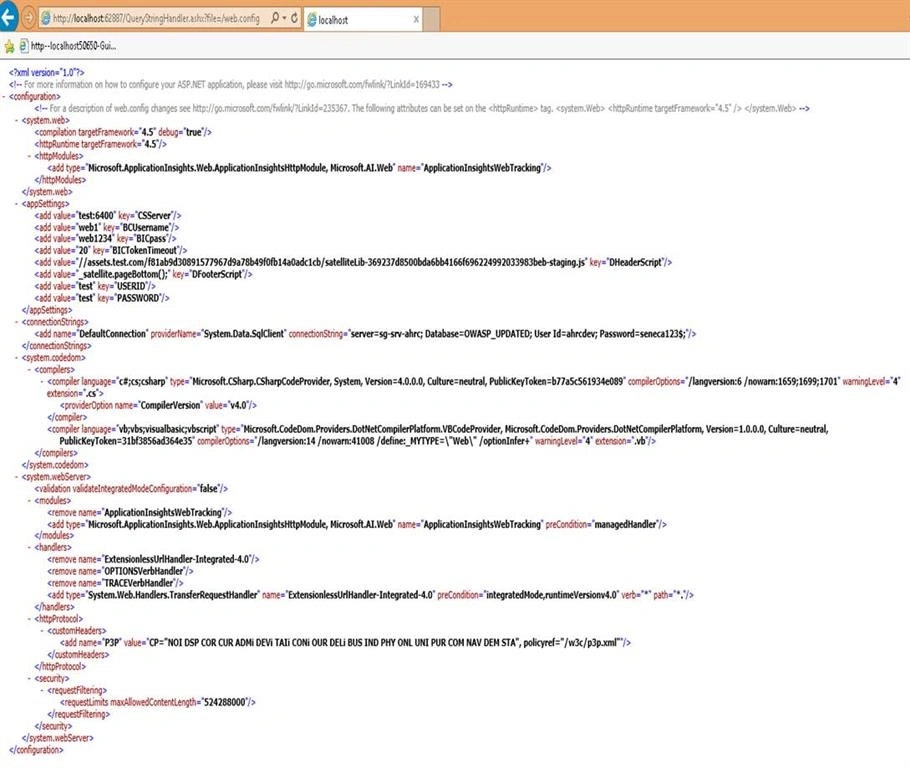Click the remove TRACEVerbHandler line
Viewport: 910px width, 768px height.
pyautogui.click(x=115, y=583)
